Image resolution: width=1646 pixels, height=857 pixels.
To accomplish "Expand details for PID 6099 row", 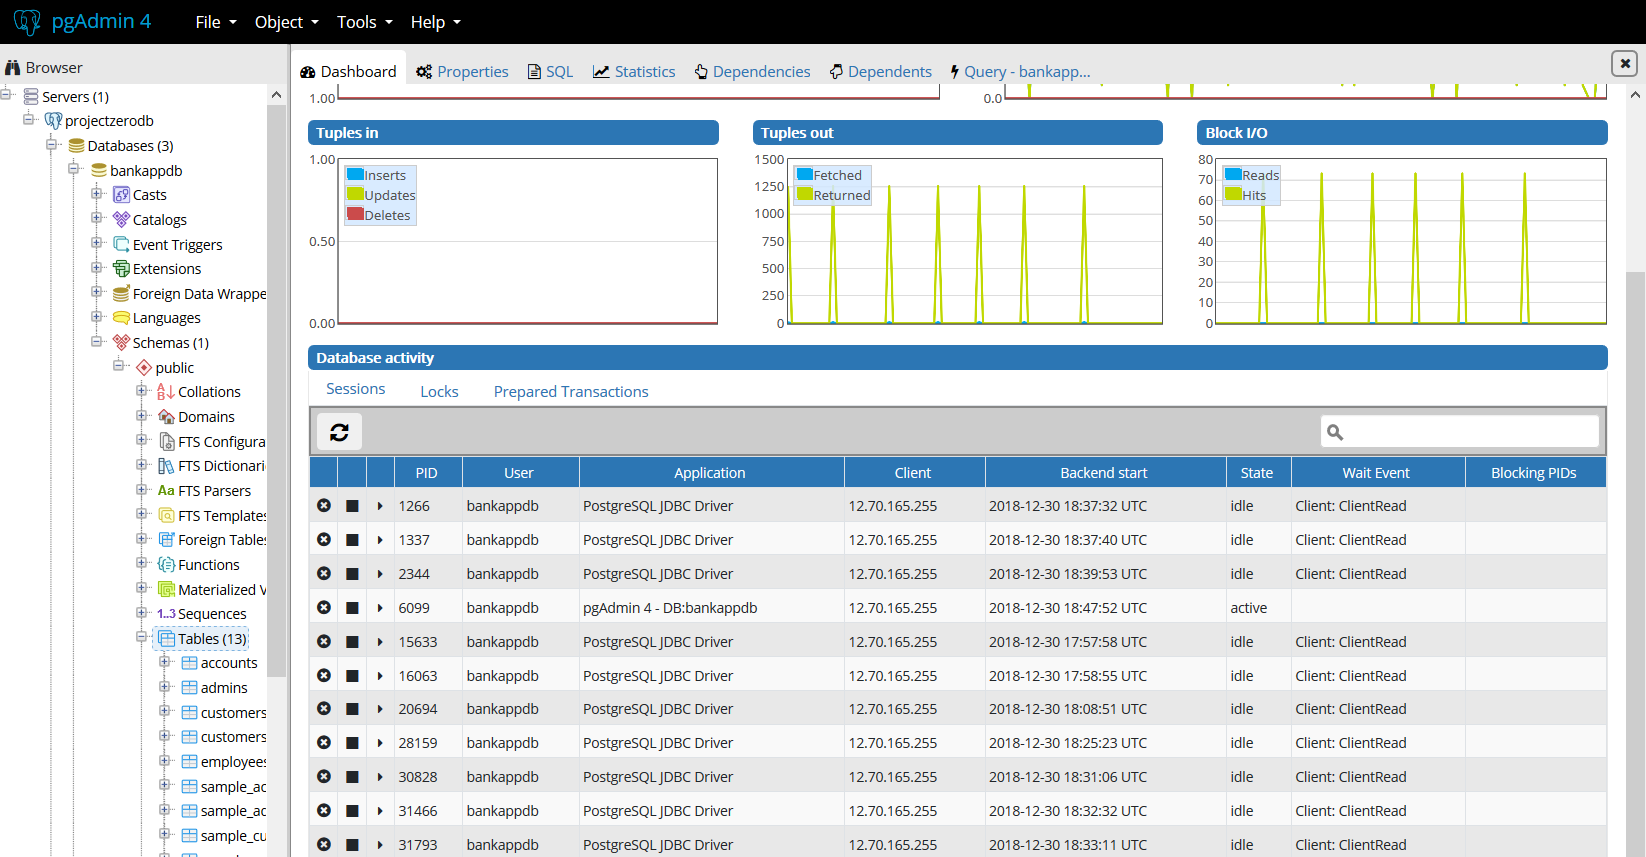I will pos(380,608).
